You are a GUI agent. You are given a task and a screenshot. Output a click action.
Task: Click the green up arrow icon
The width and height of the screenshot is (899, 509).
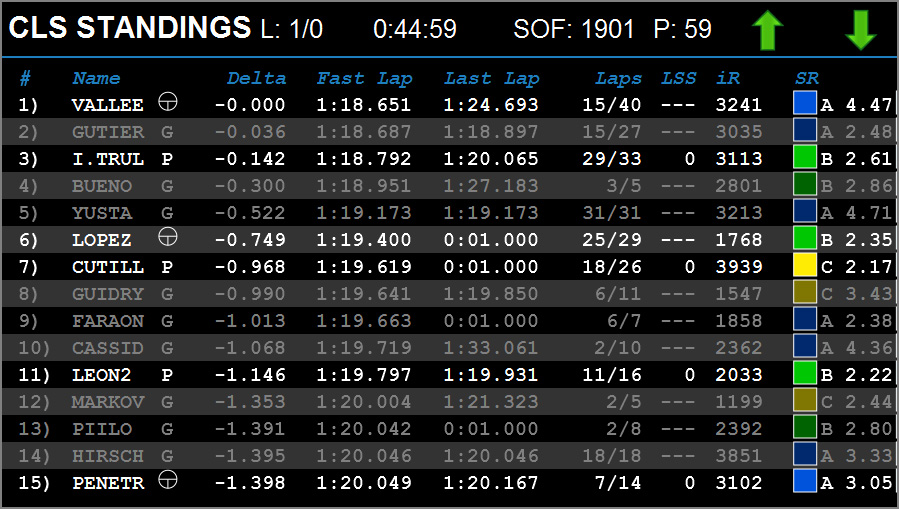coord(768,30)
